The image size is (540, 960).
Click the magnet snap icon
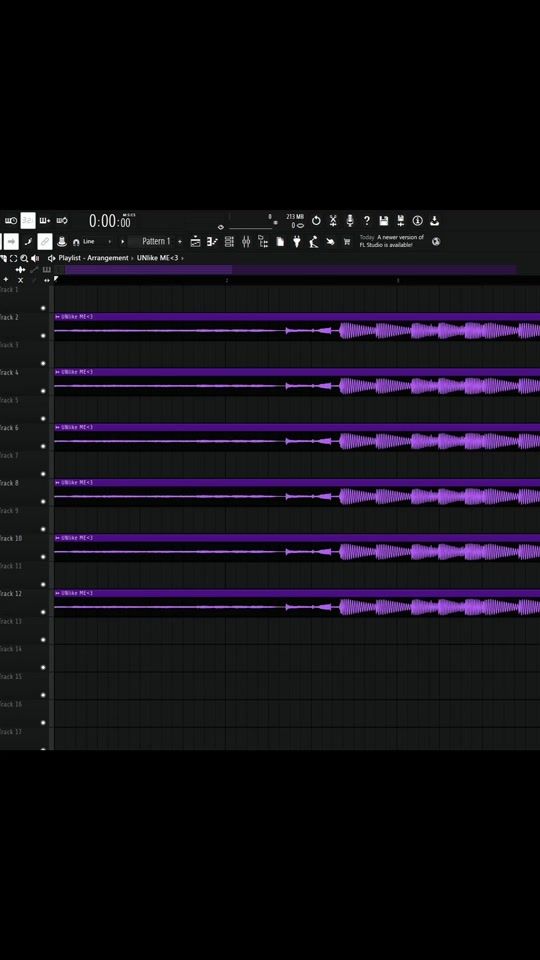pos(76,242)
